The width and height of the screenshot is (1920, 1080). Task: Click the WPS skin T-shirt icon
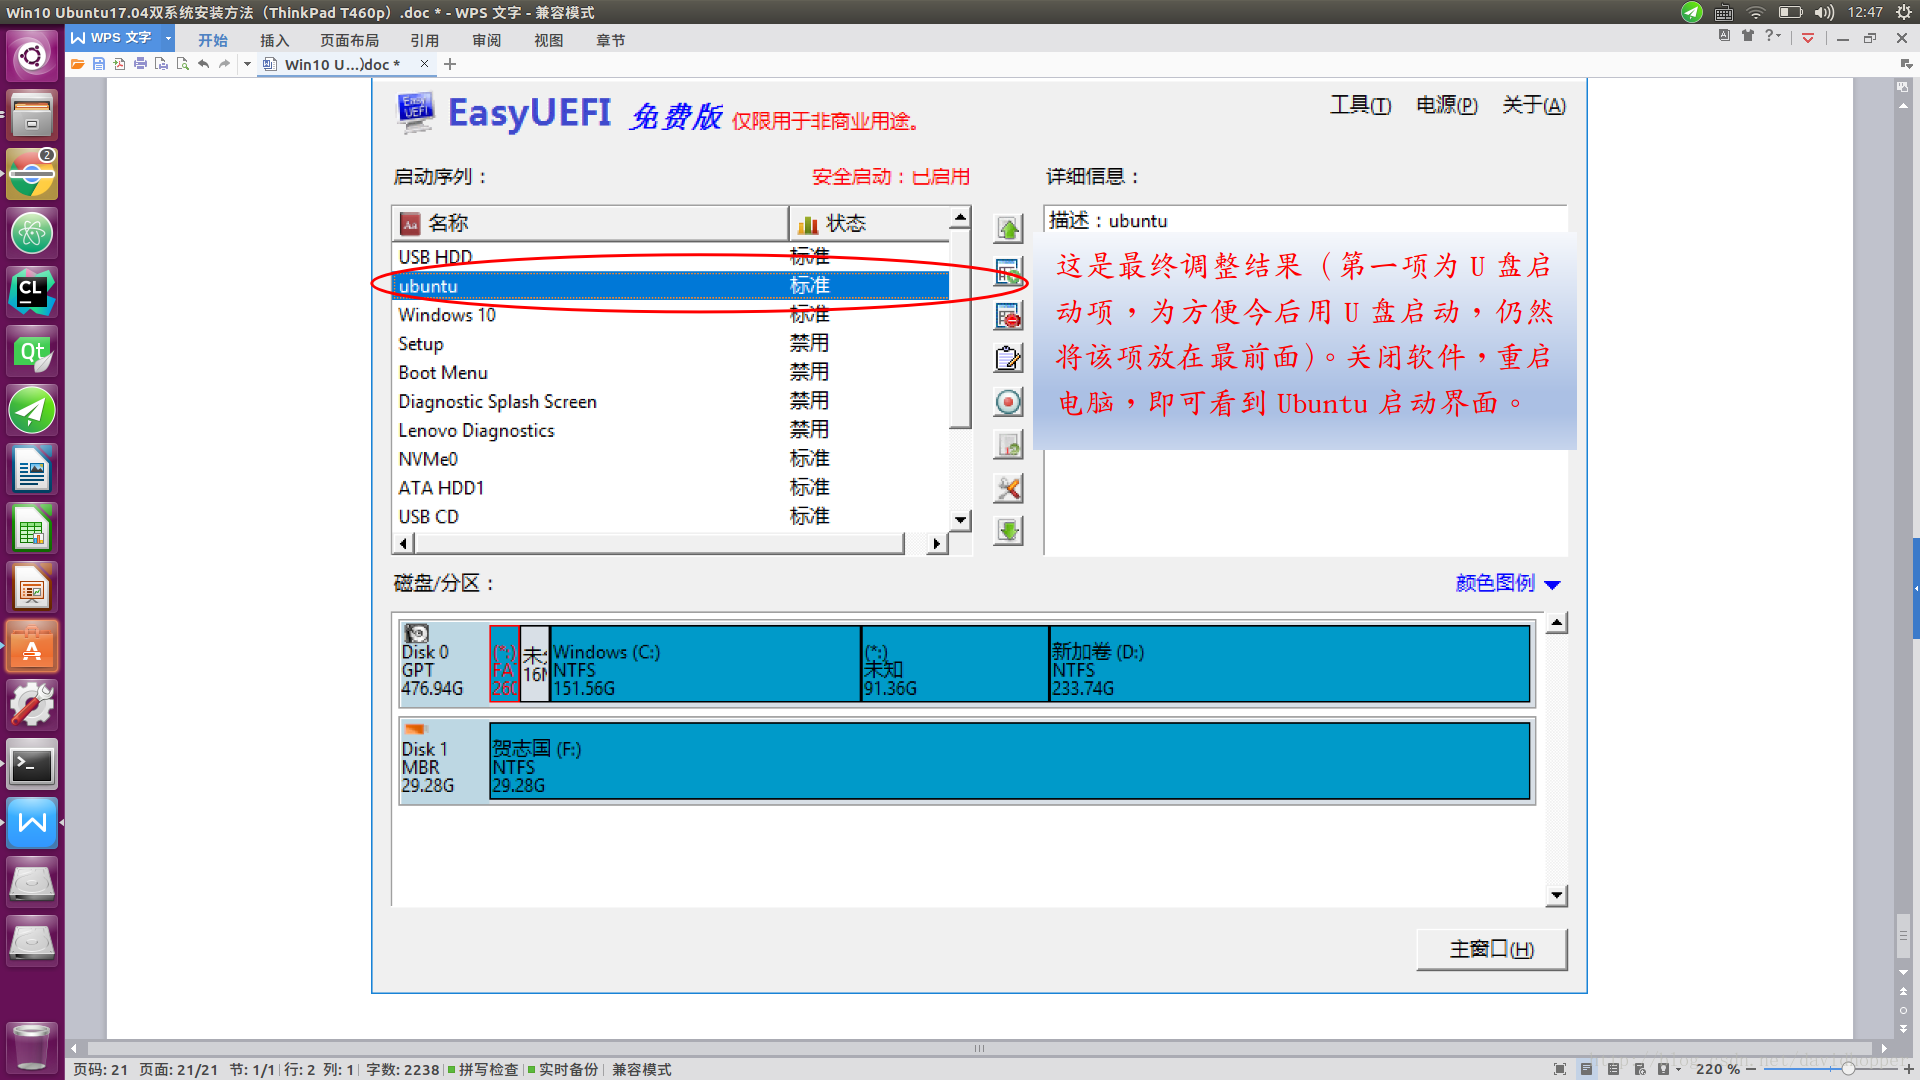(1747, 36)
